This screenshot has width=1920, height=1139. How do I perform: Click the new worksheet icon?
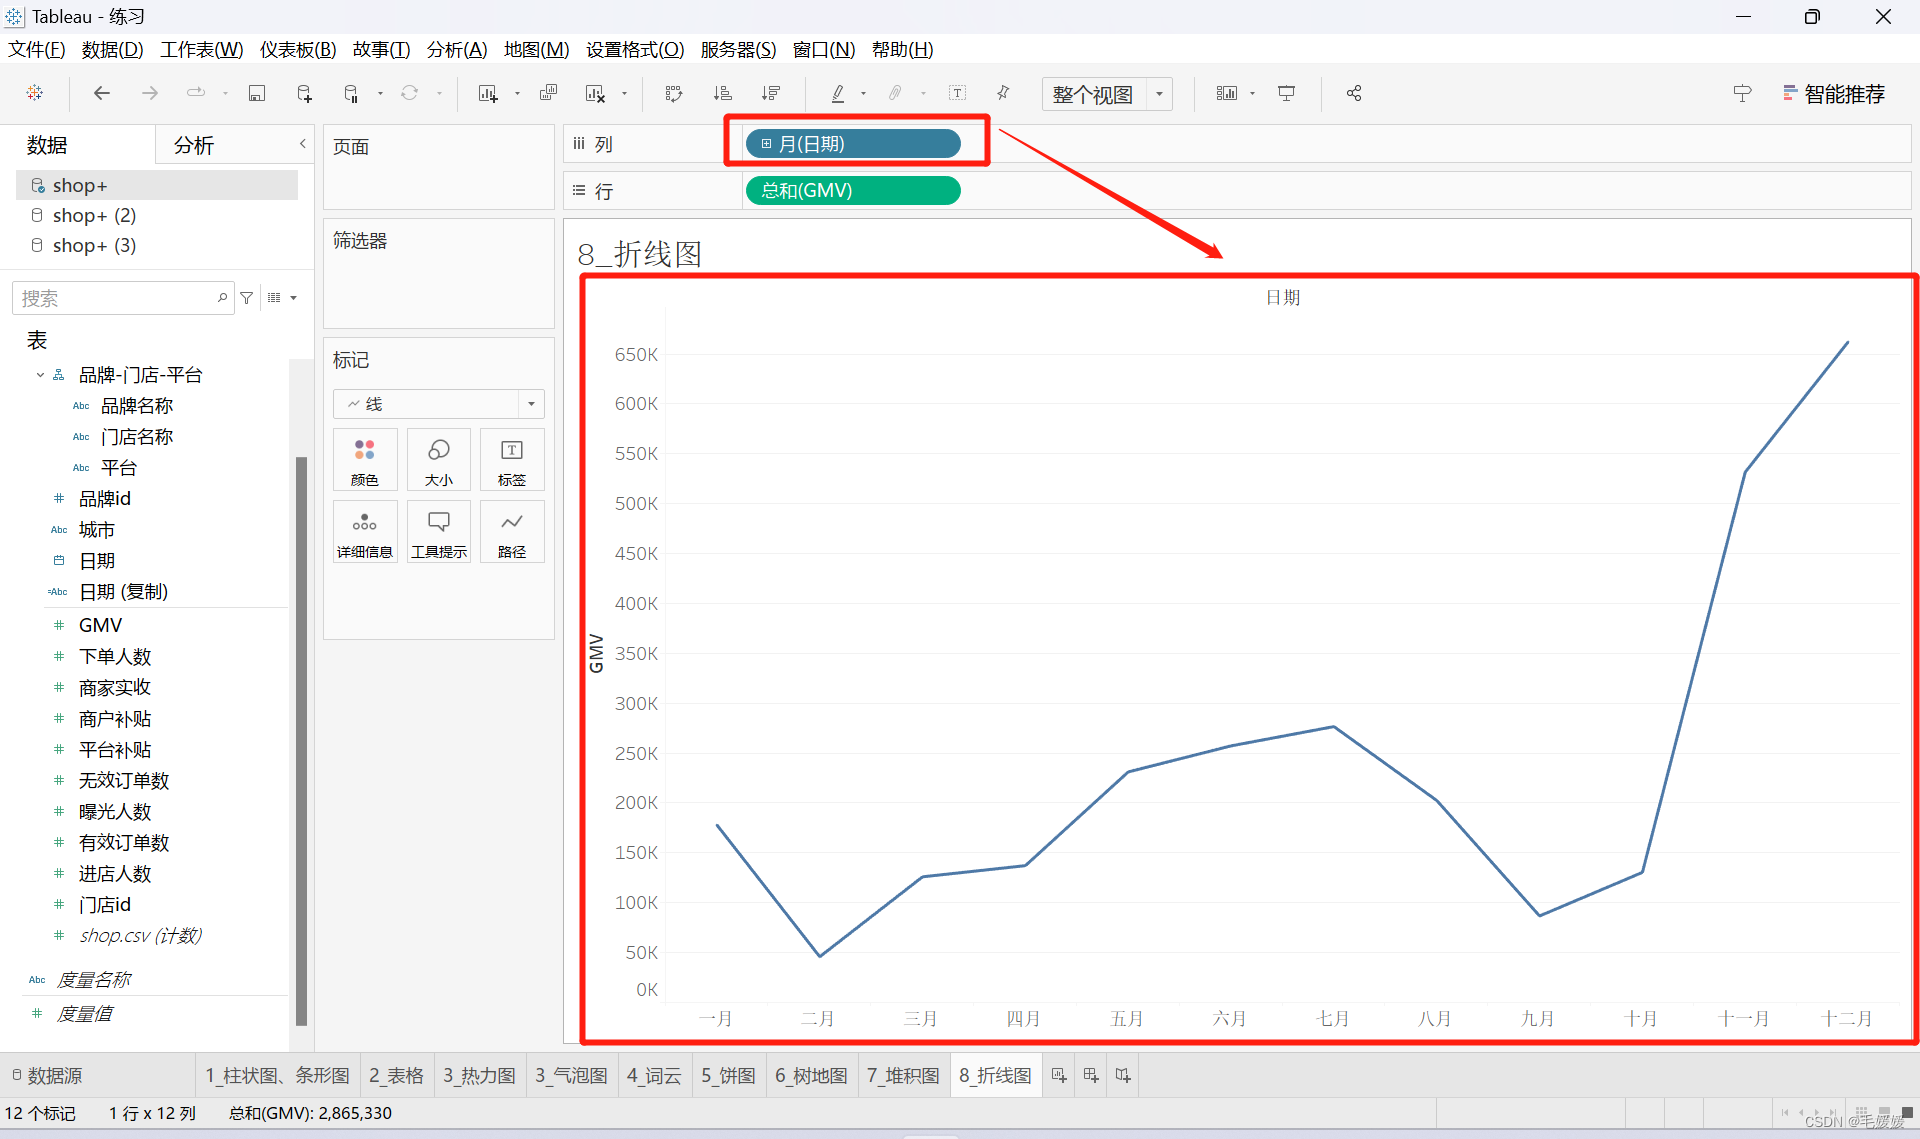(x=488, y=93)
